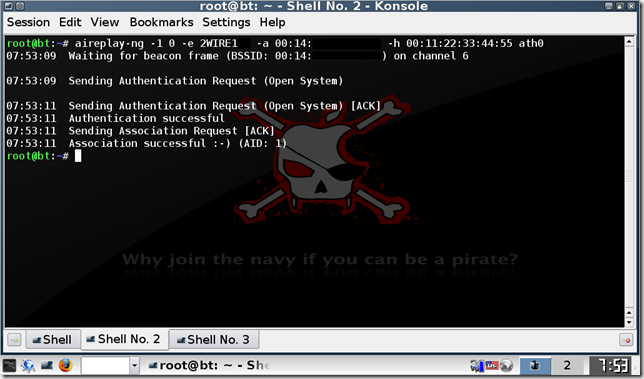
Task: Switch to Shell No. 3 tab
Action: coord(214,340)
